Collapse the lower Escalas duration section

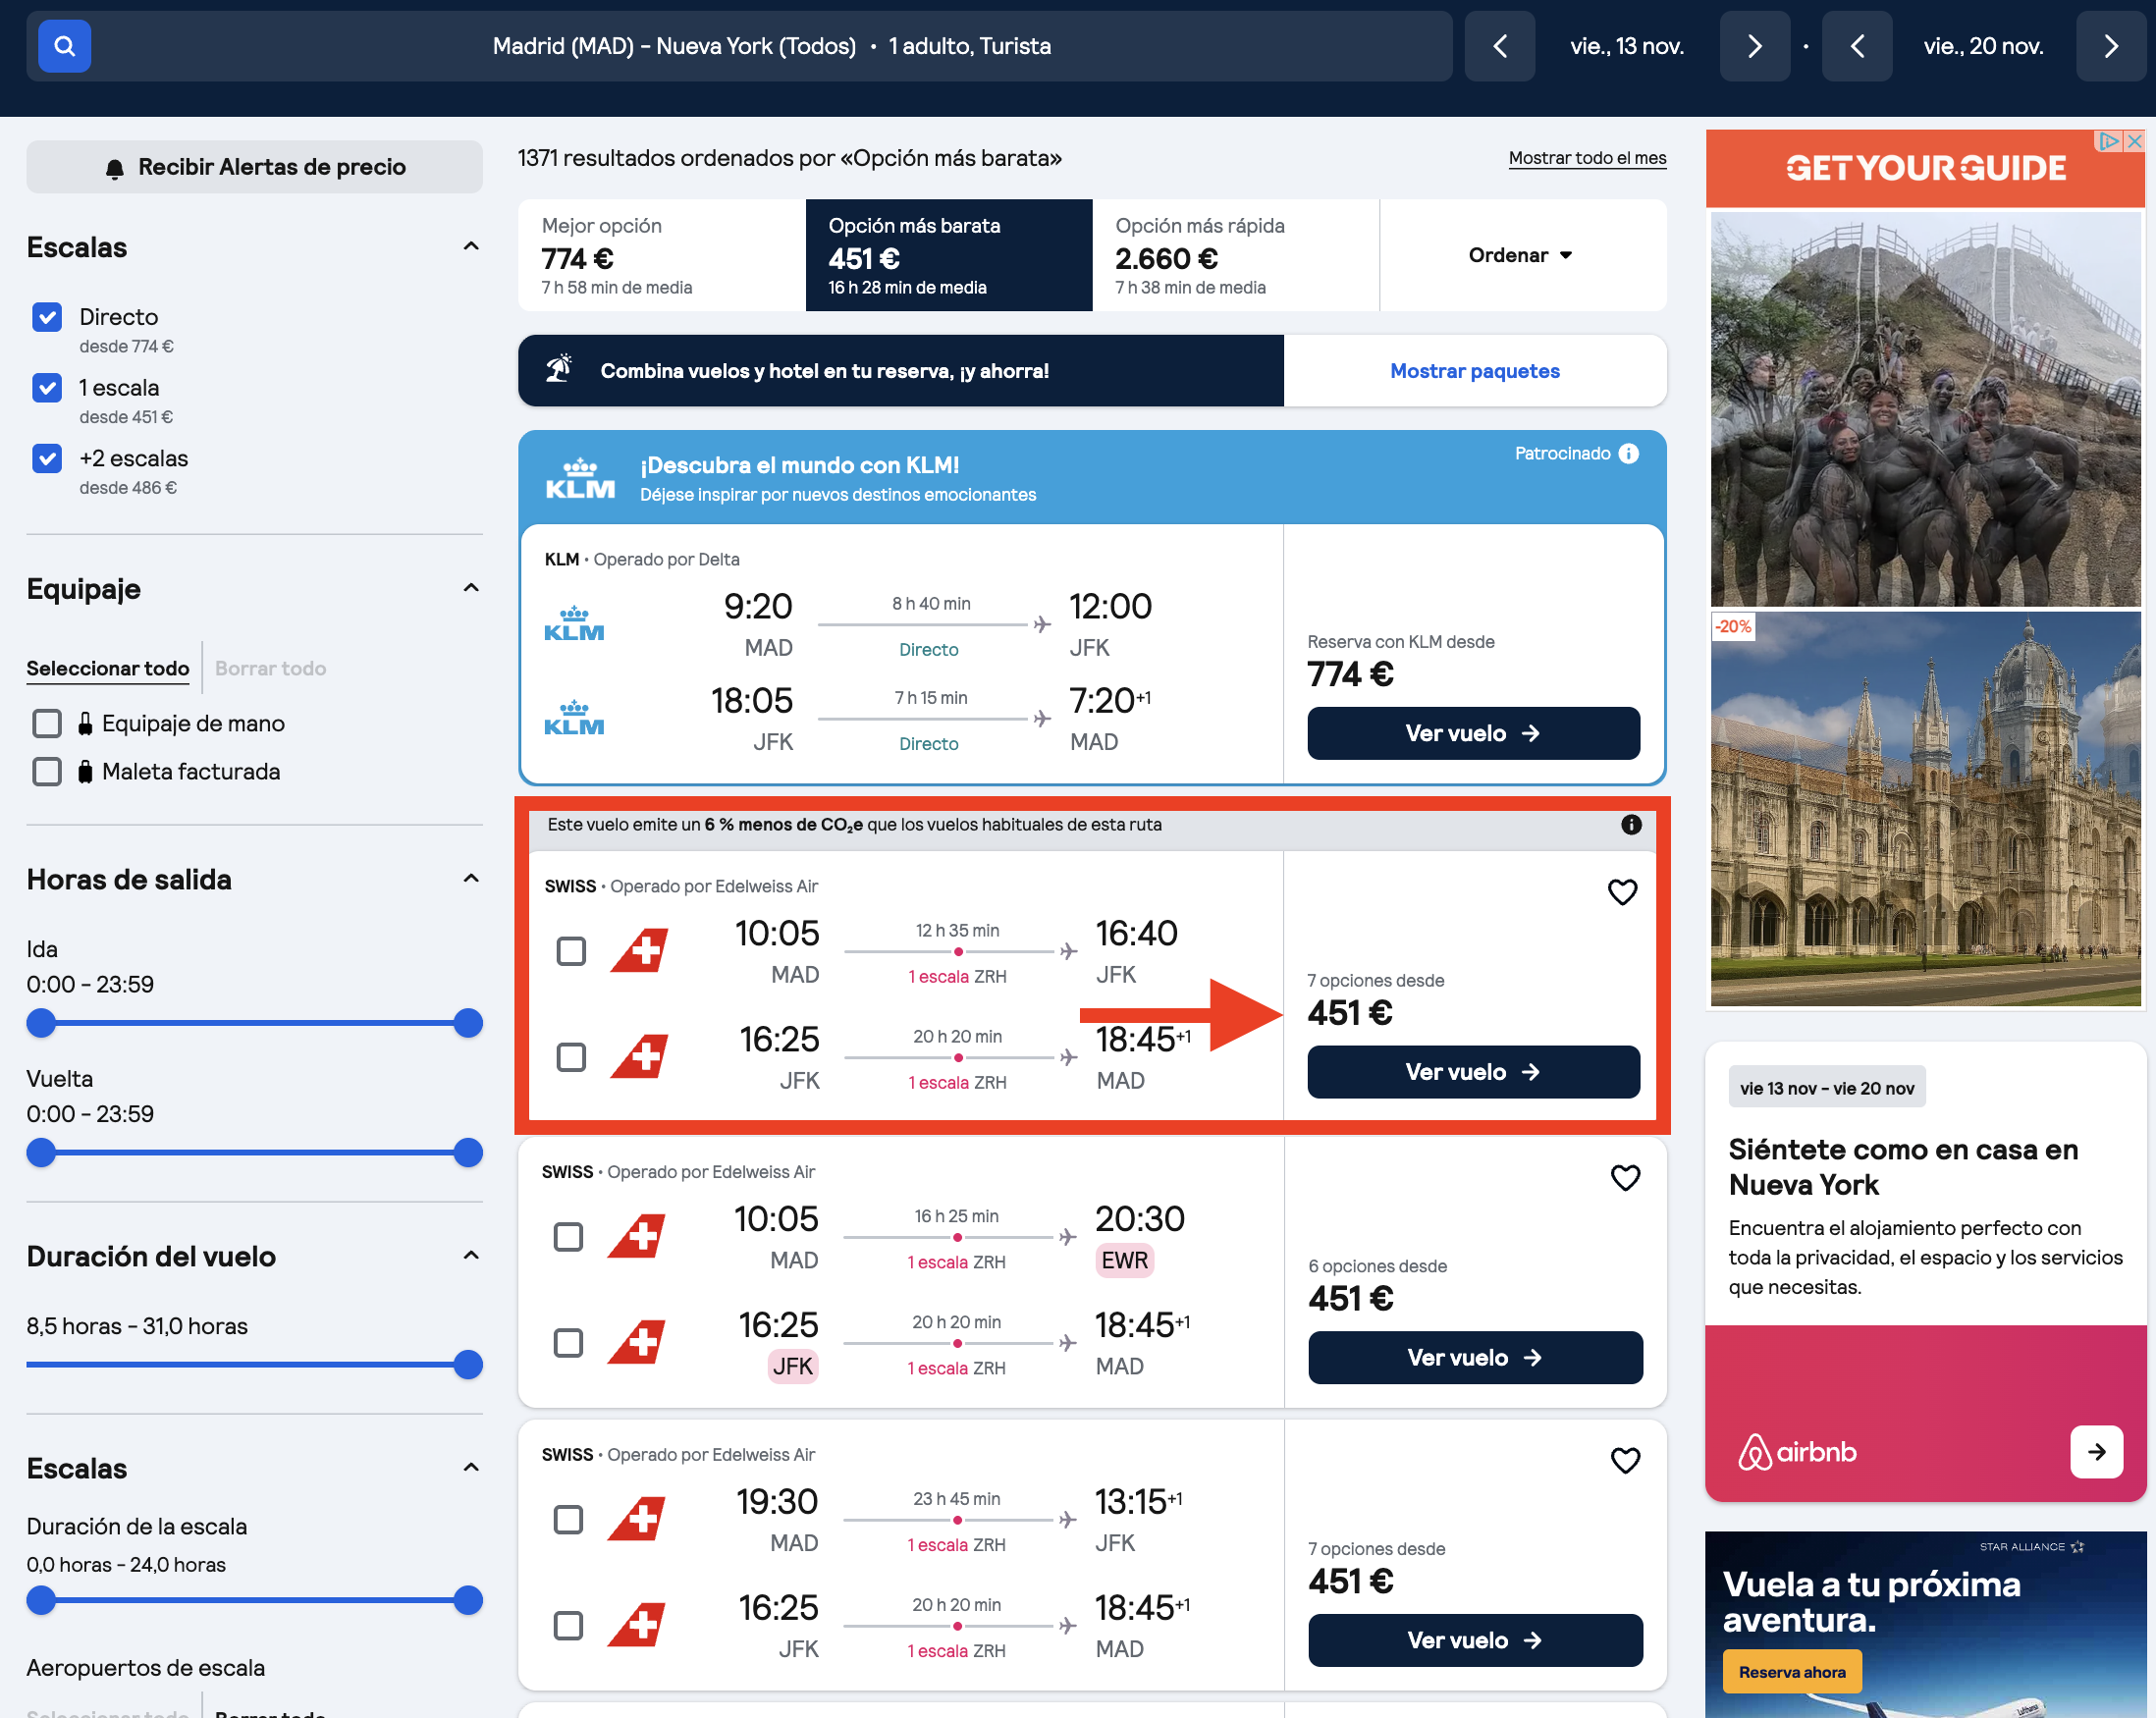471,1467
